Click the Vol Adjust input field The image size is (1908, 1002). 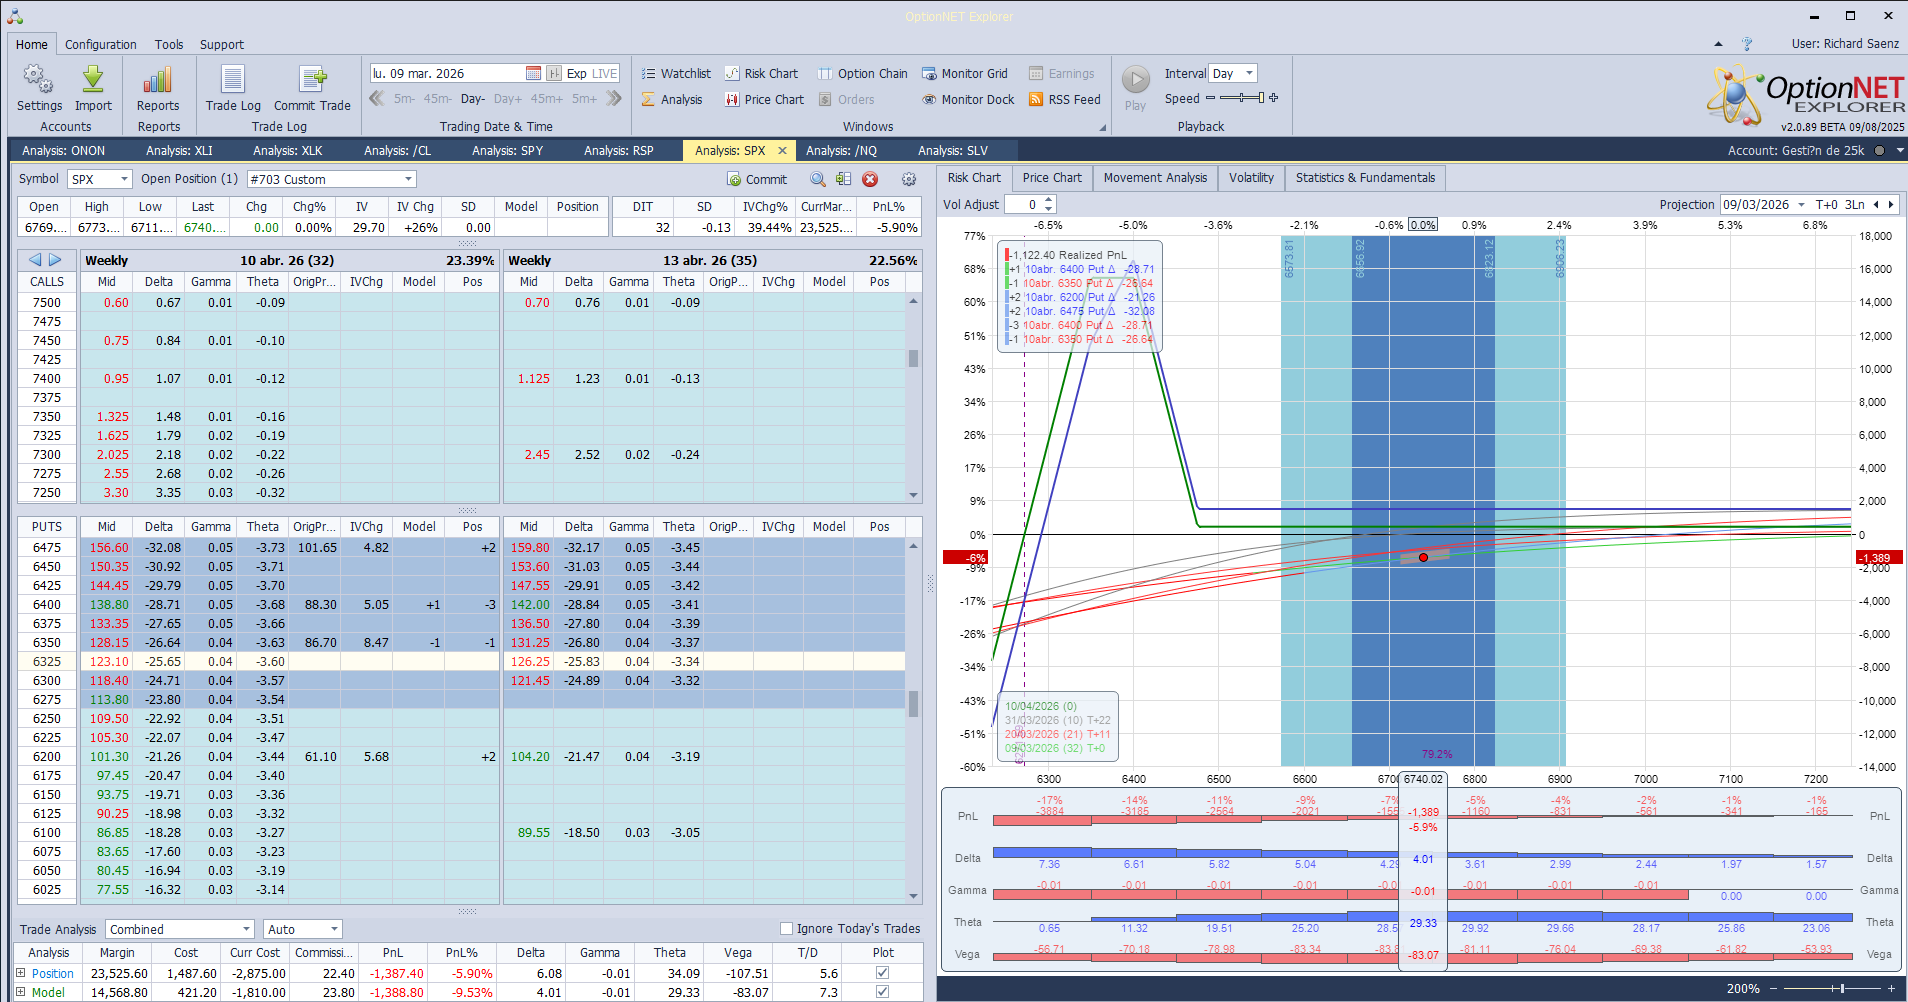point(1024,204)
